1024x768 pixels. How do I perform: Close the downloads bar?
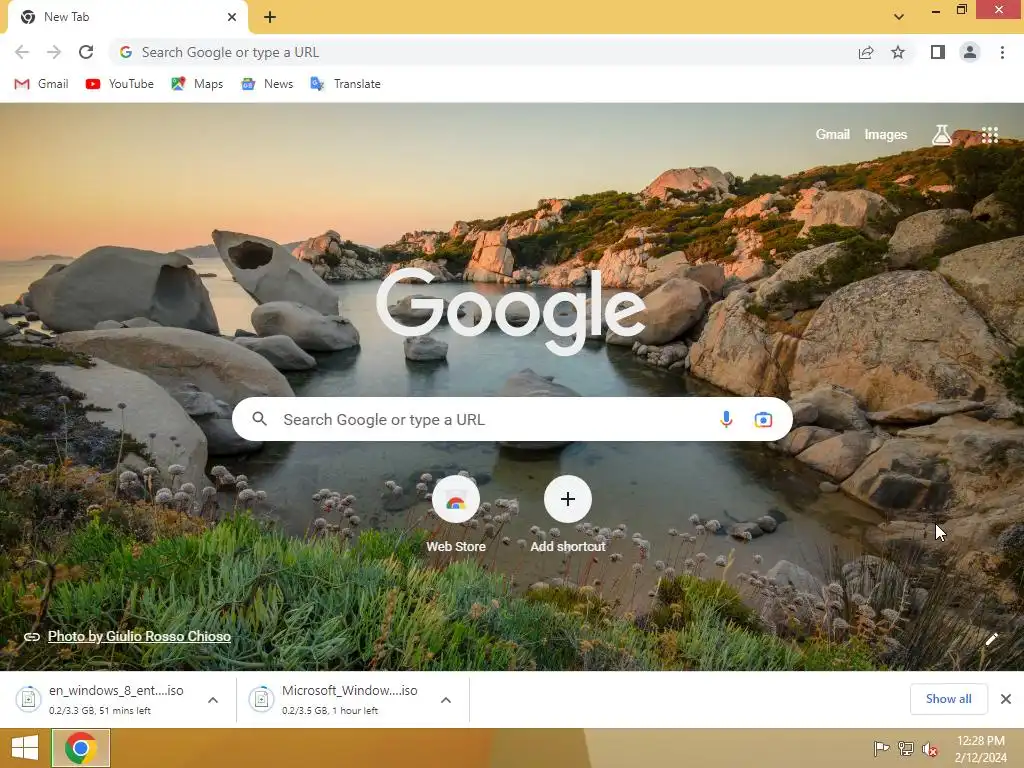click(x=1006, y=699)
